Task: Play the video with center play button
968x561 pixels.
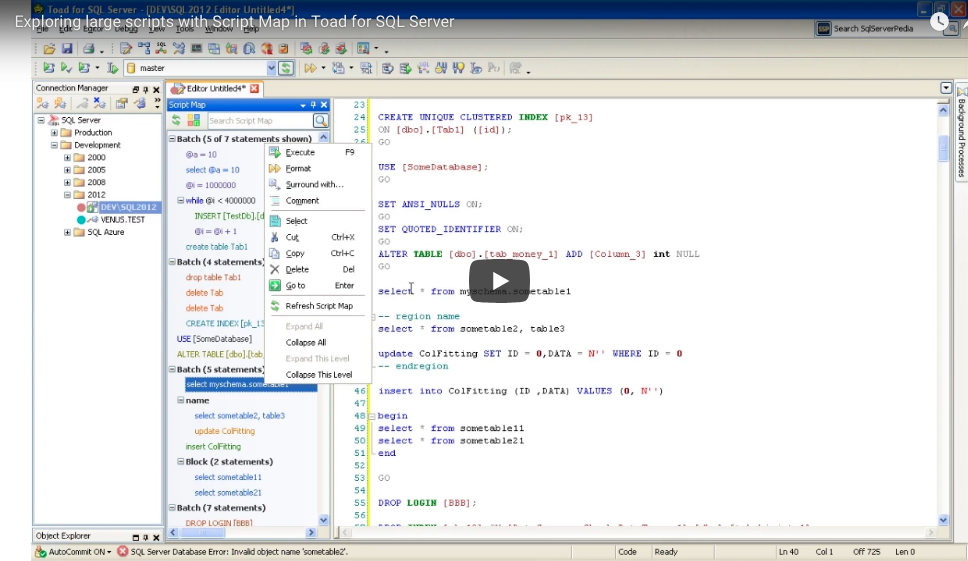Action: [500, 281]
